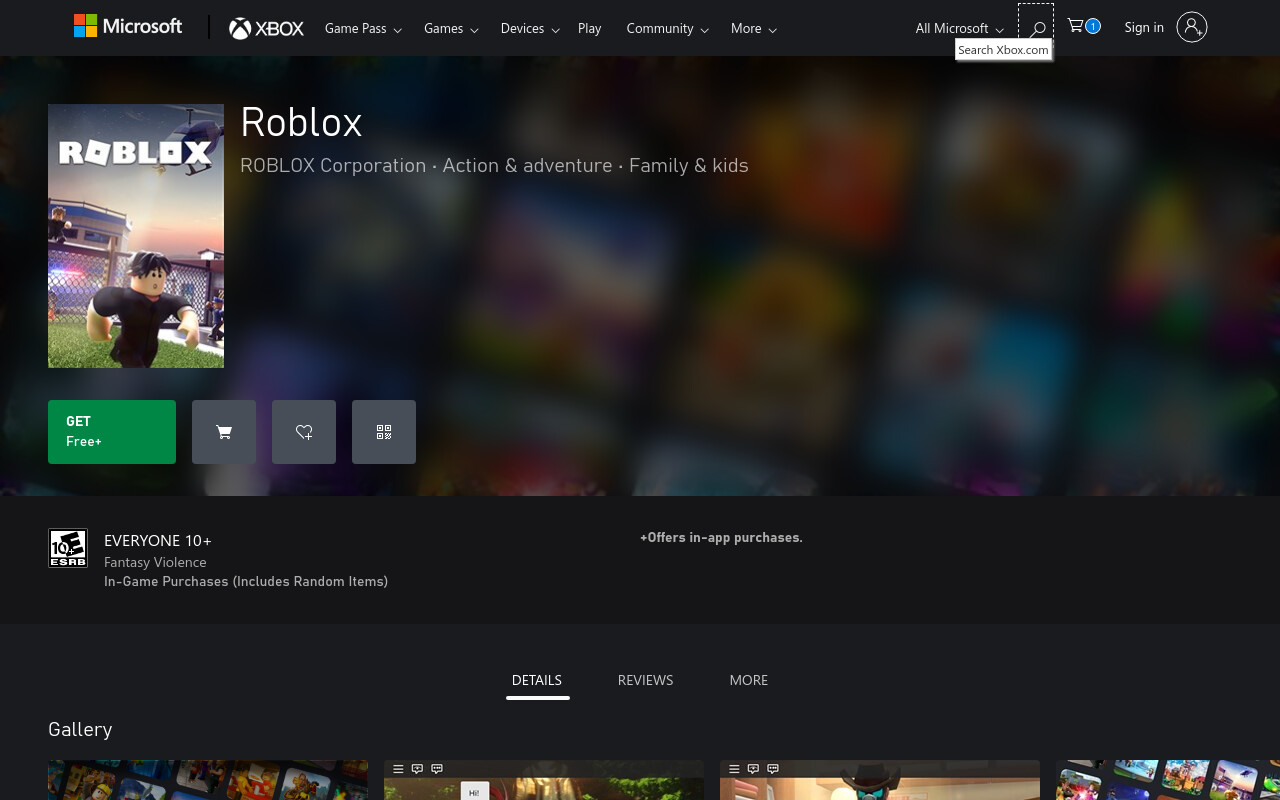1280x800 pixels.
Task: Click the green GET Free+ button
Action: (112, 432)
